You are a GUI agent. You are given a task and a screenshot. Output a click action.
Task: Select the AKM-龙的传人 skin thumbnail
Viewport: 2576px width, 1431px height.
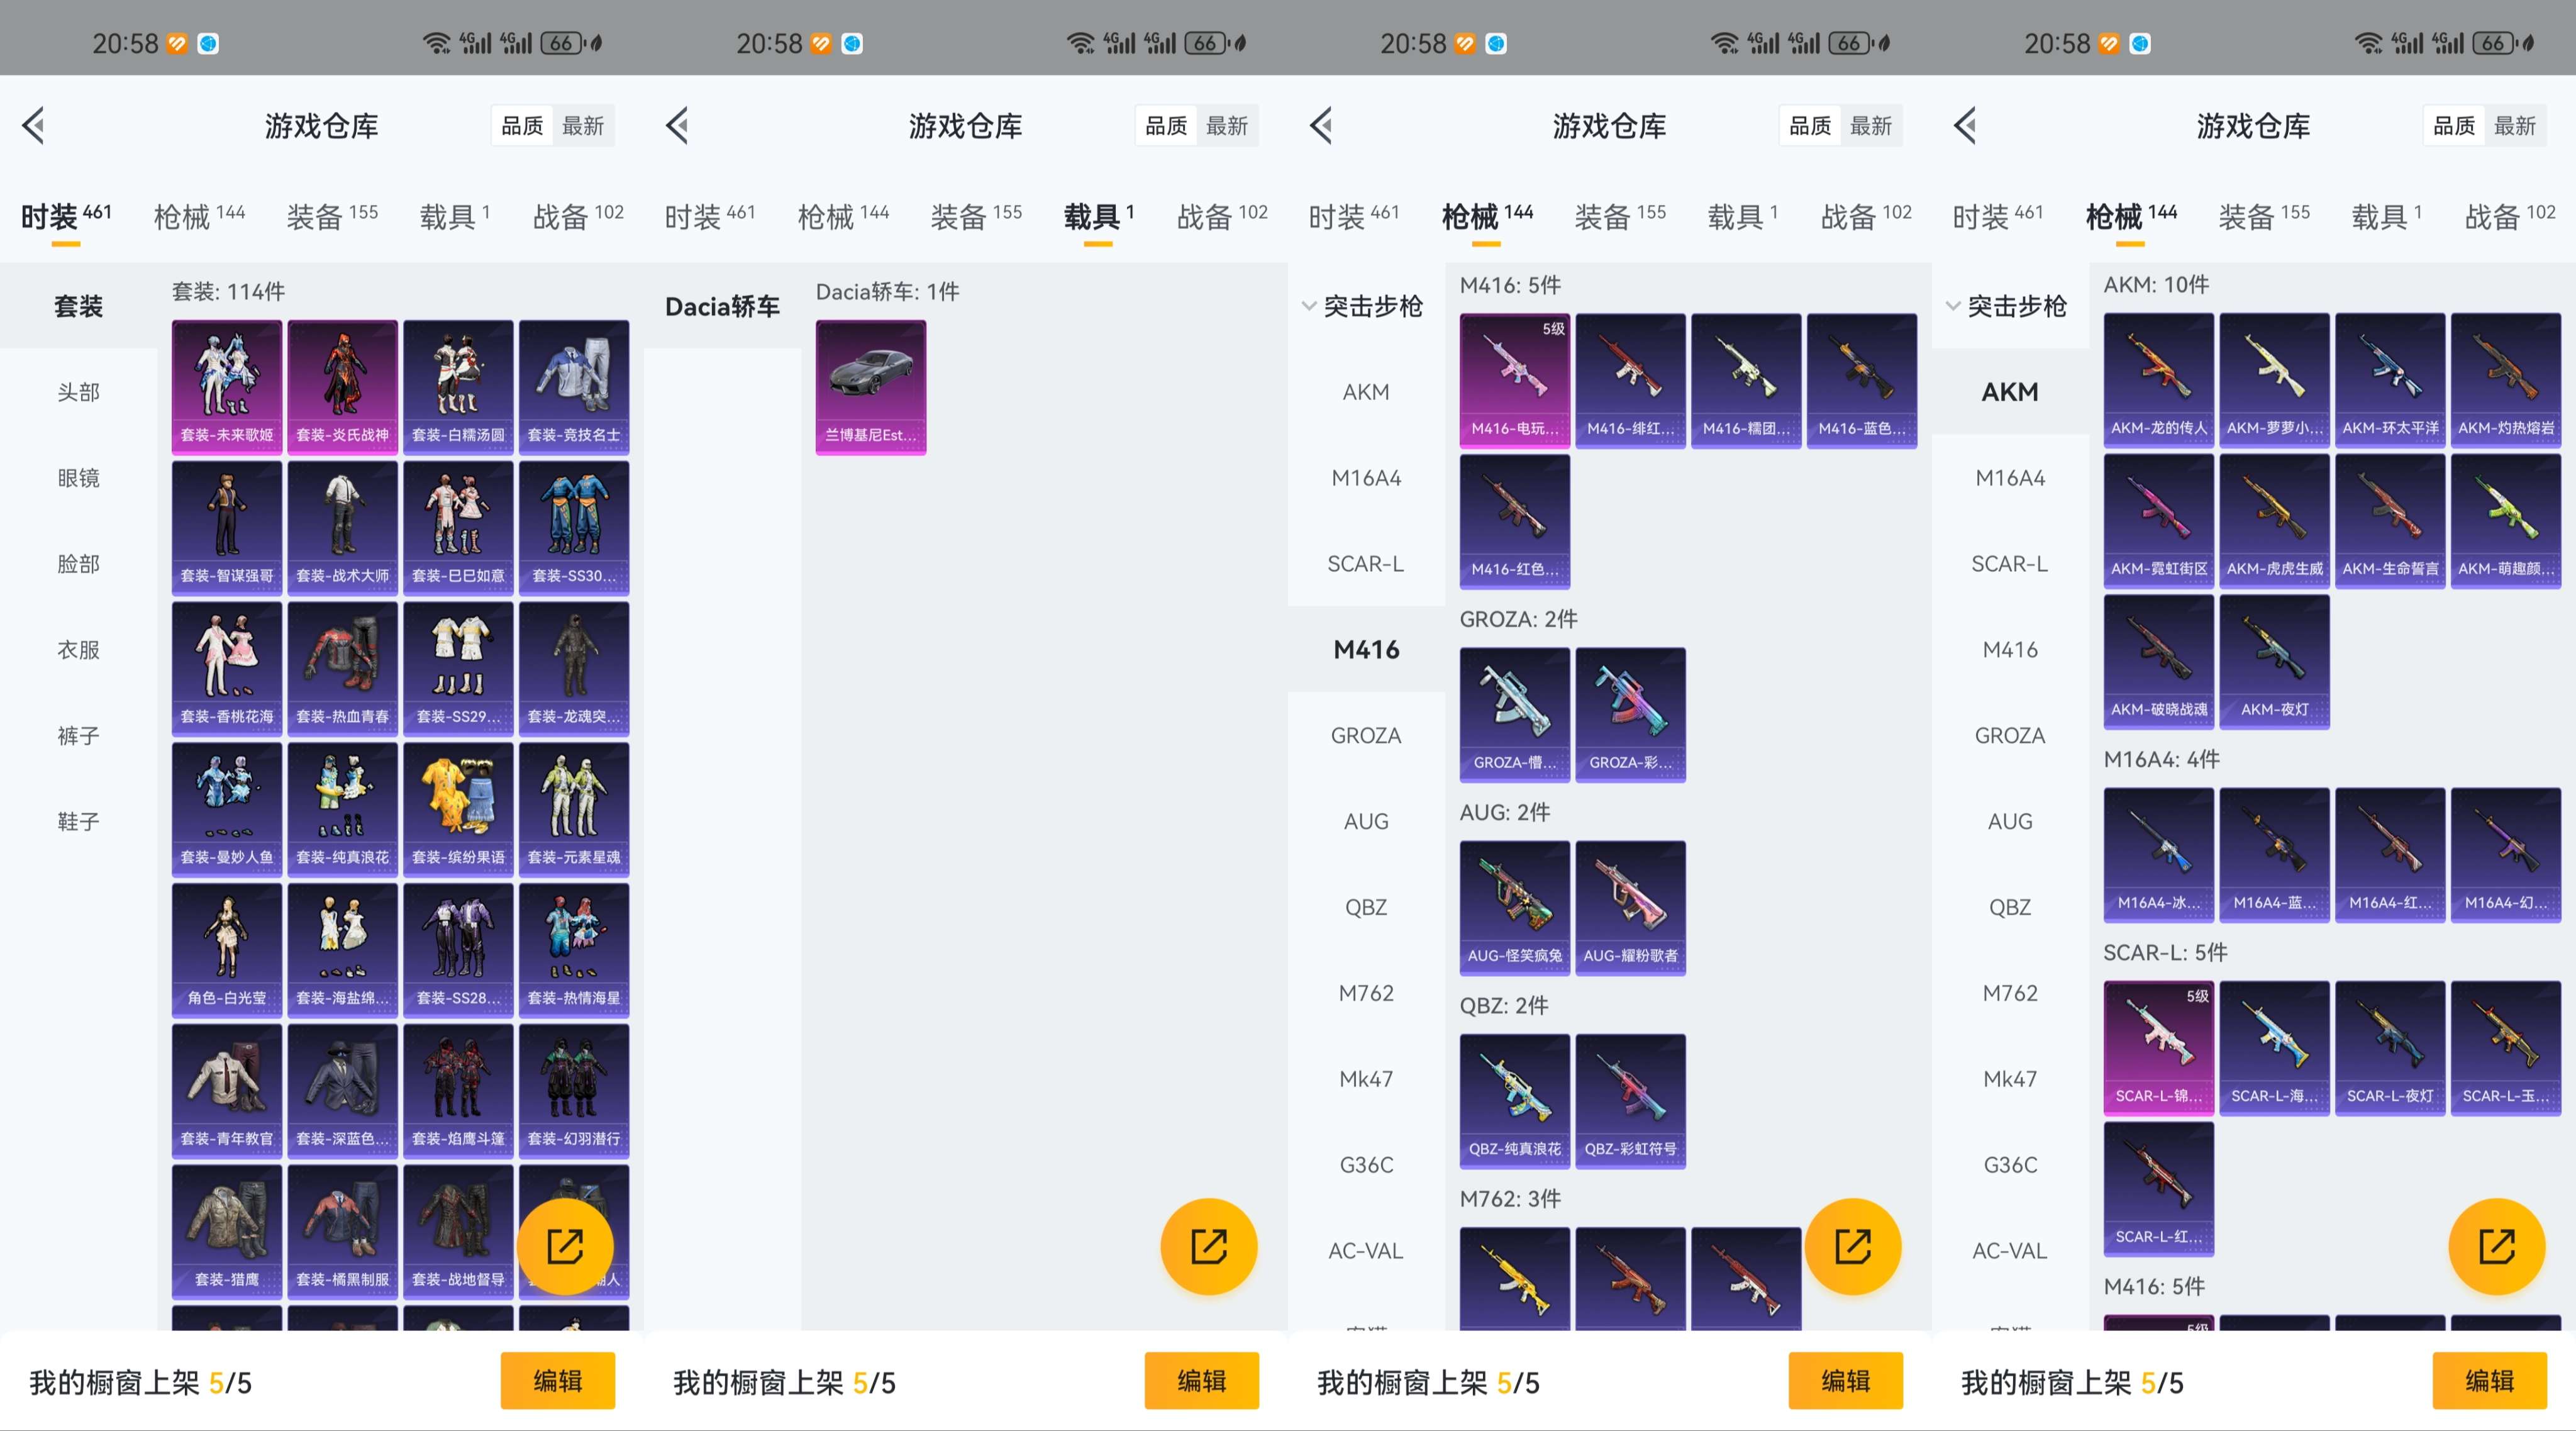coord(2158,380)
